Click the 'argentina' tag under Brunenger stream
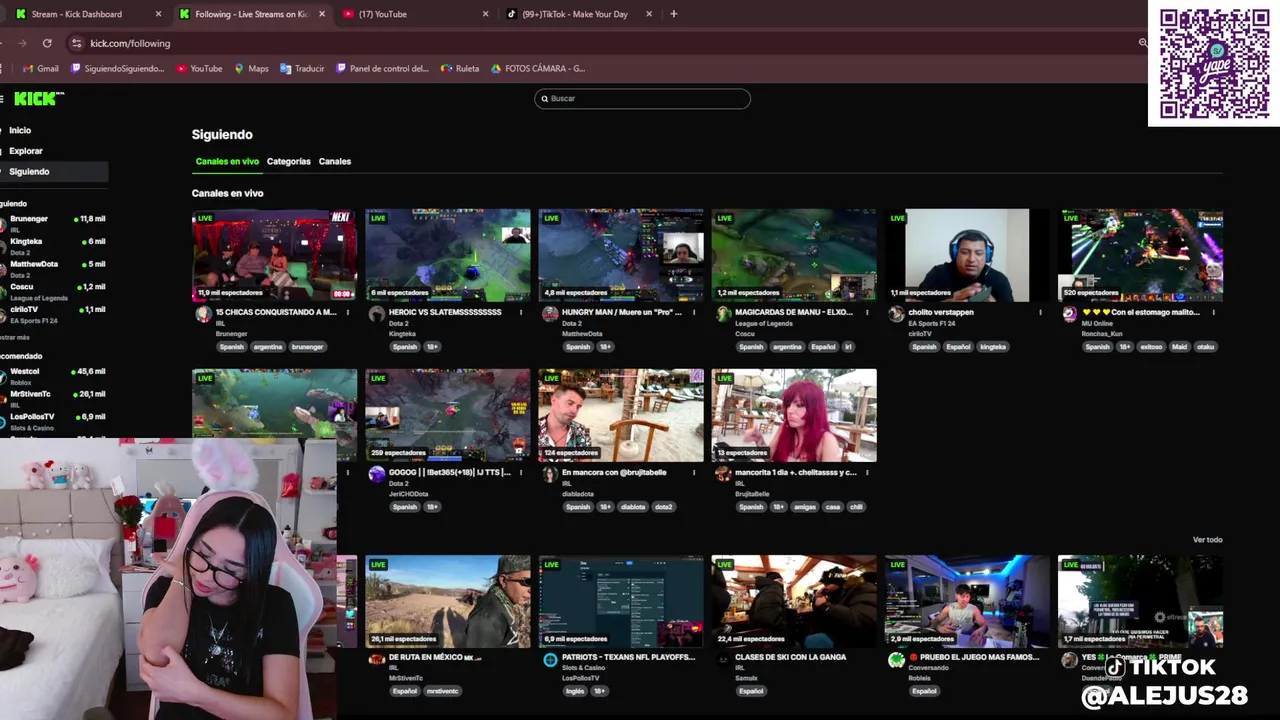The height and width of the screenshot is (720, 1280). 268,347
